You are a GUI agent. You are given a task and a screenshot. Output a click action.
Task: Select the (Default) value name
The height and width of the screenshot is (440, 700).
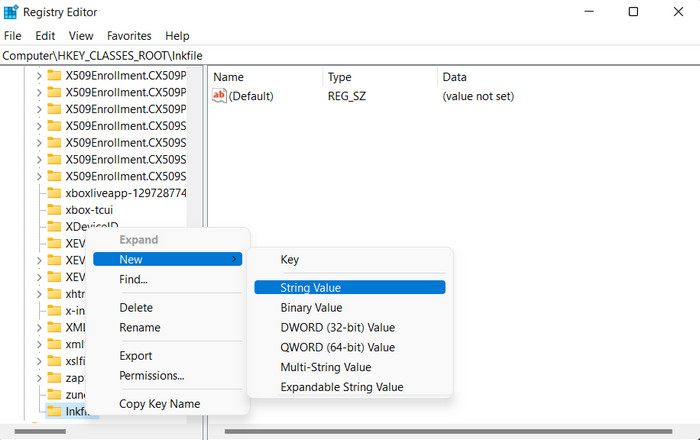click(x=251, y=96)
